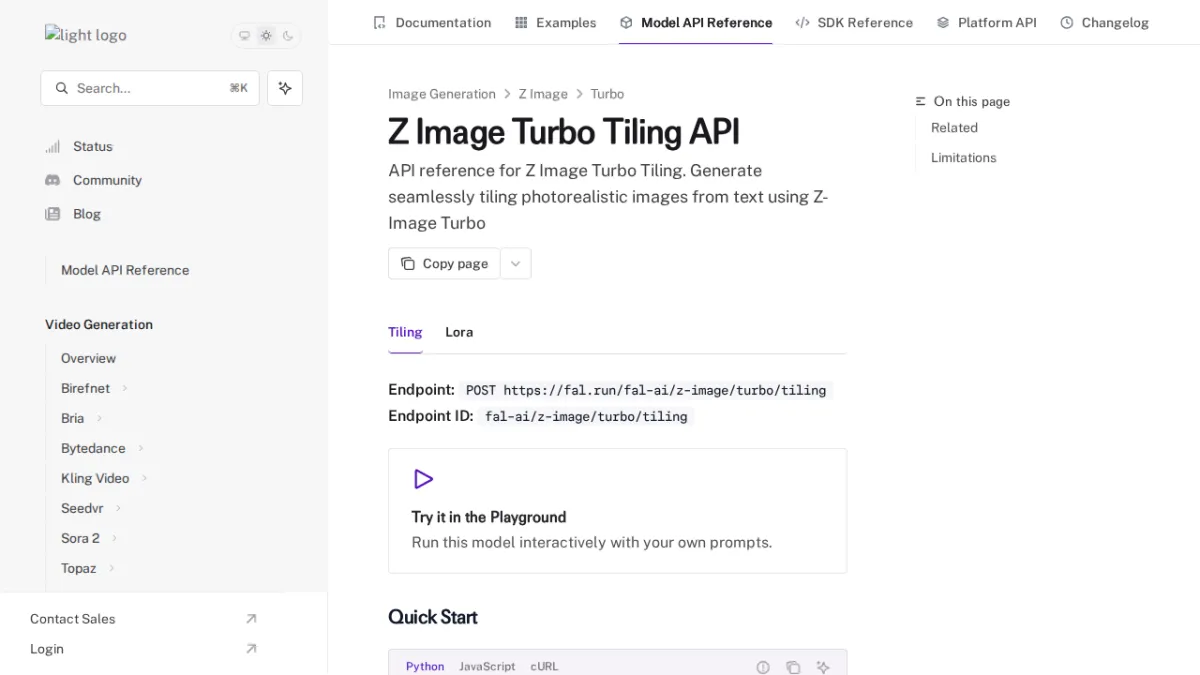This screenshot has width=1200, height=675.
Task: Click the Login external arrow icon
Action: 251,649
